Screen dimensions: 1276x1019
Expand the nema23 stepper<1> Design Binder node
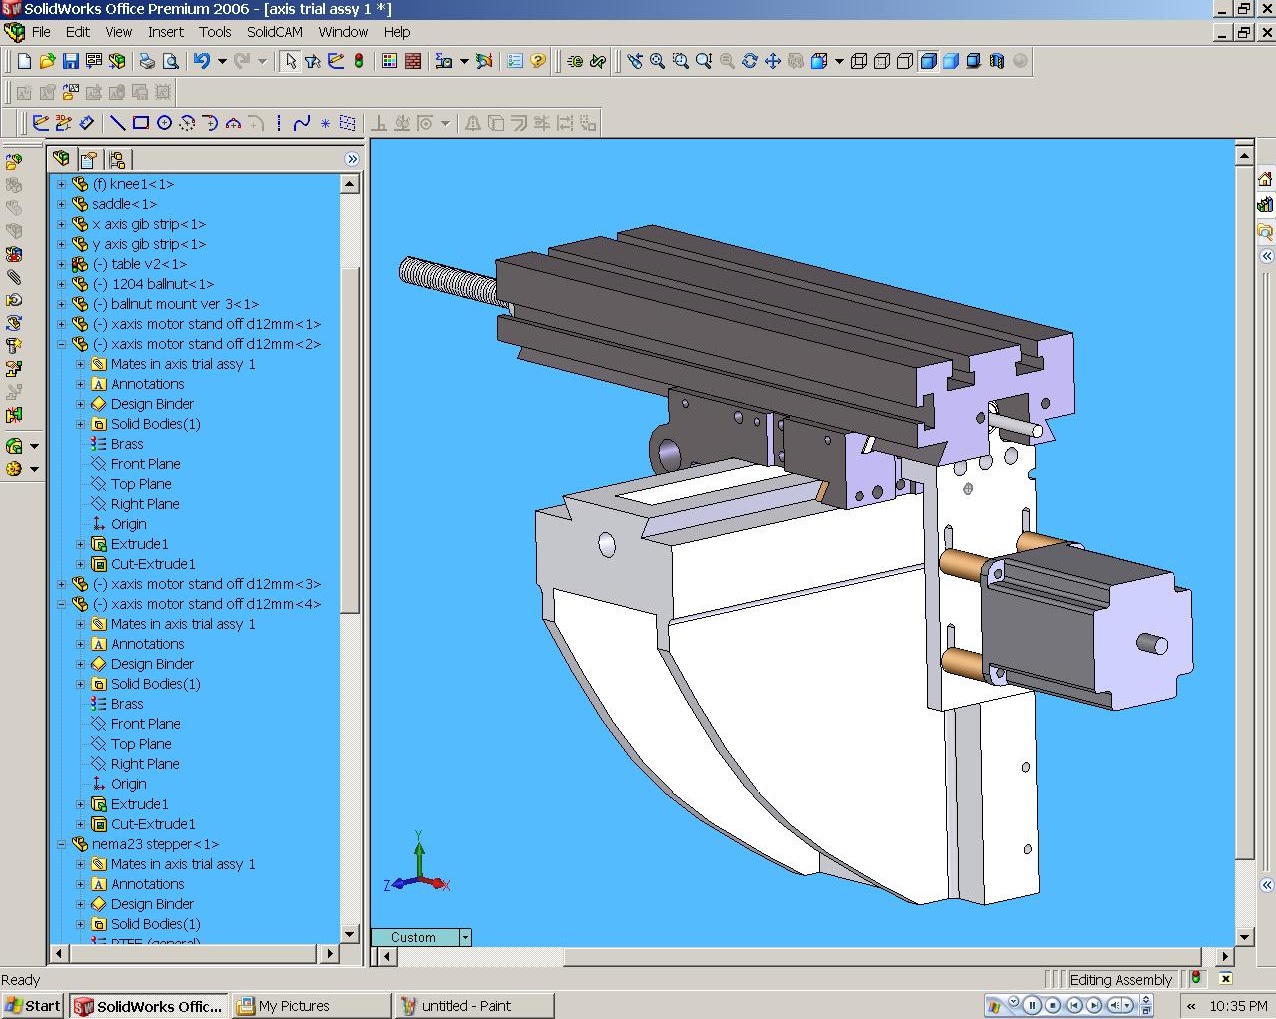point(81,904)
